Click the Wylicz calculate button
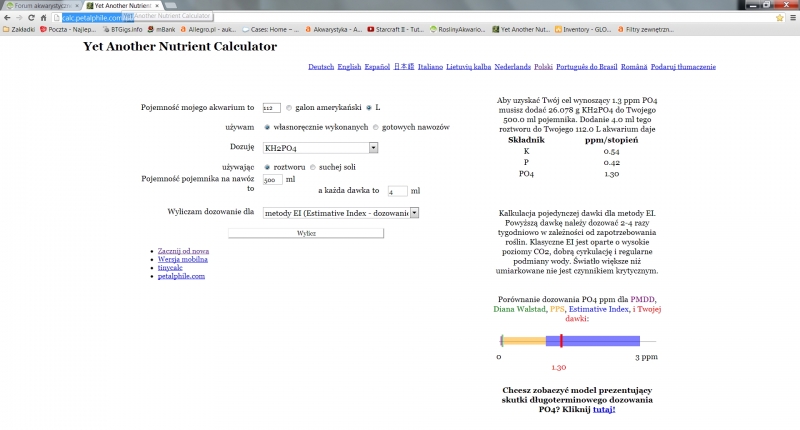The width and height of the screenshot is (800, 430). point(306,233)
